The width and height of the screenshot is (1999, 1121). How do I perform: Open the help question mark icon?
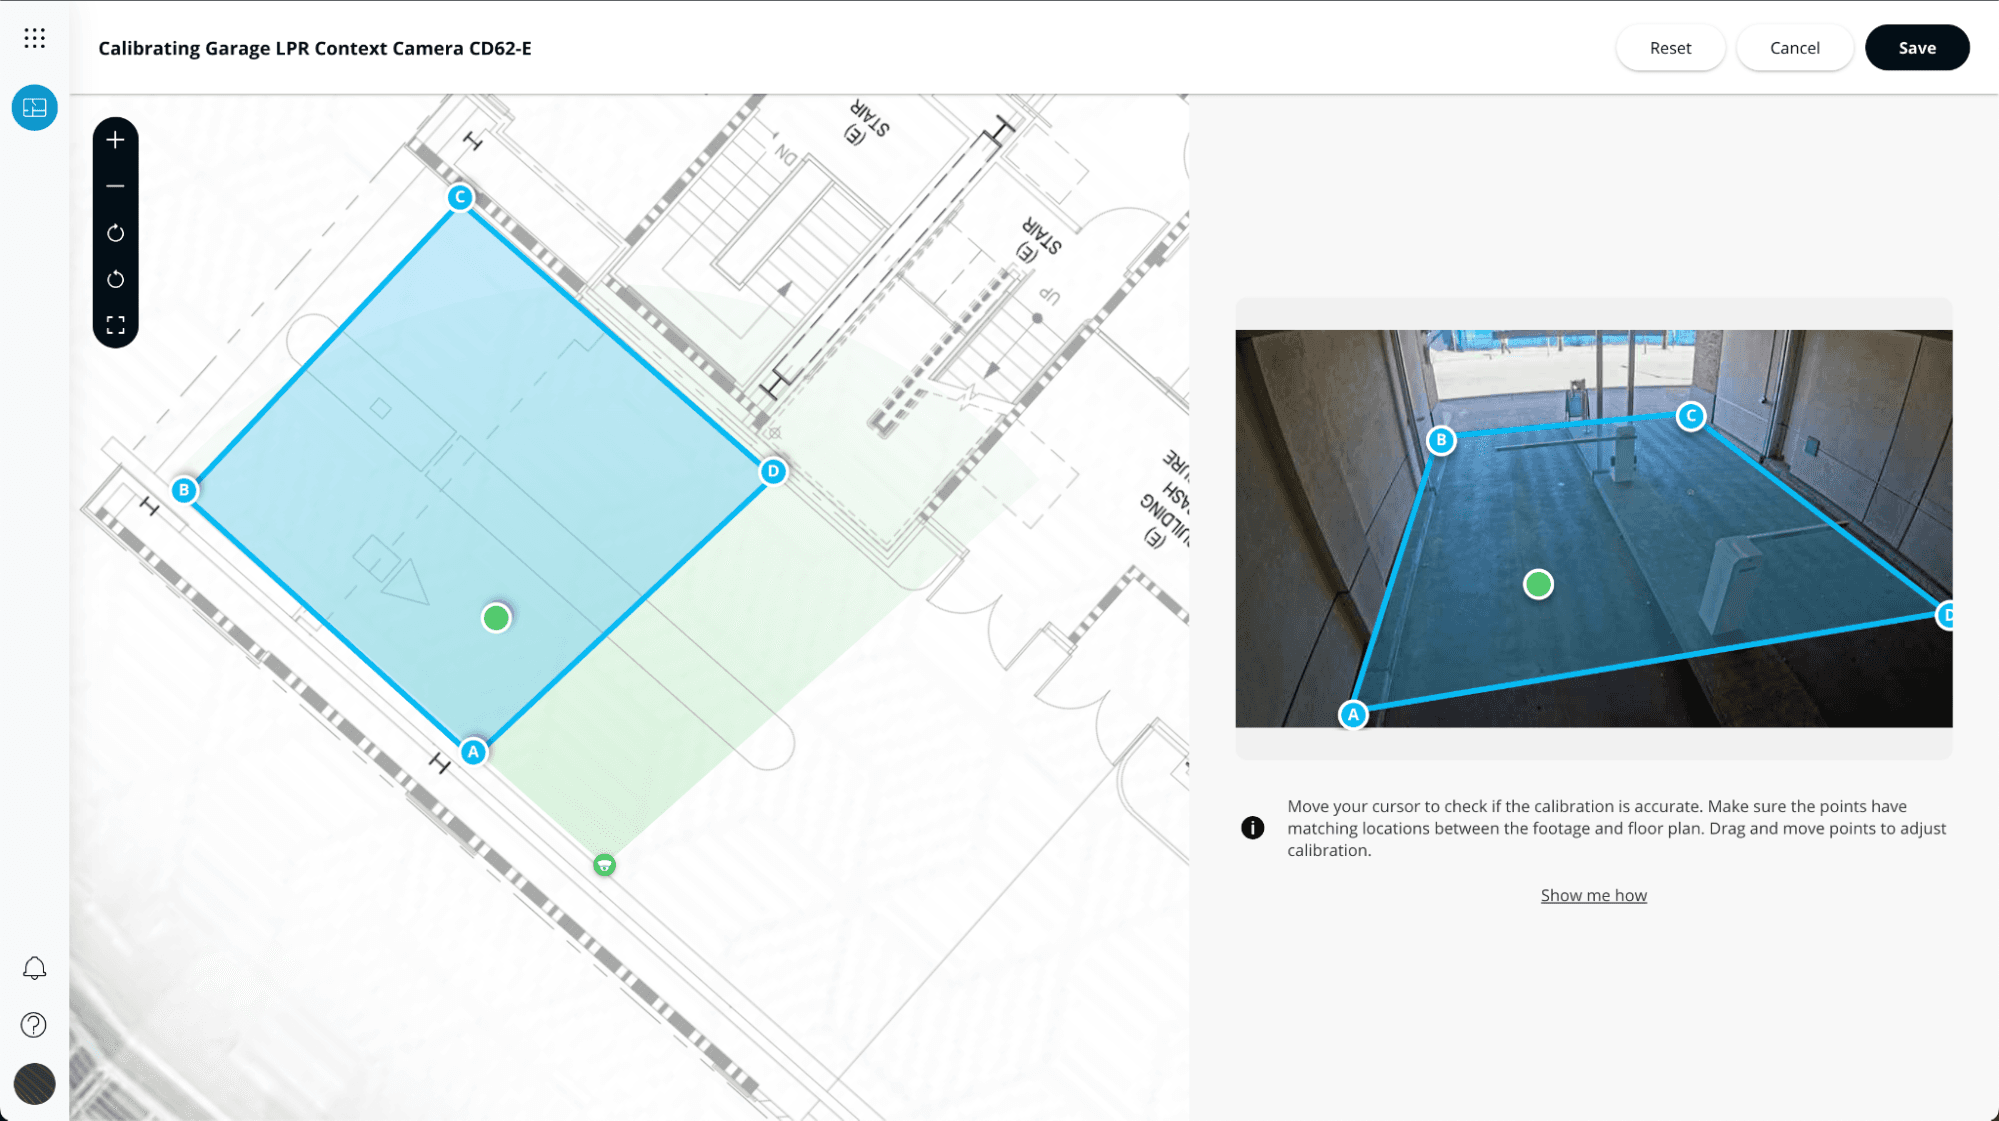tap(34, 1025)
